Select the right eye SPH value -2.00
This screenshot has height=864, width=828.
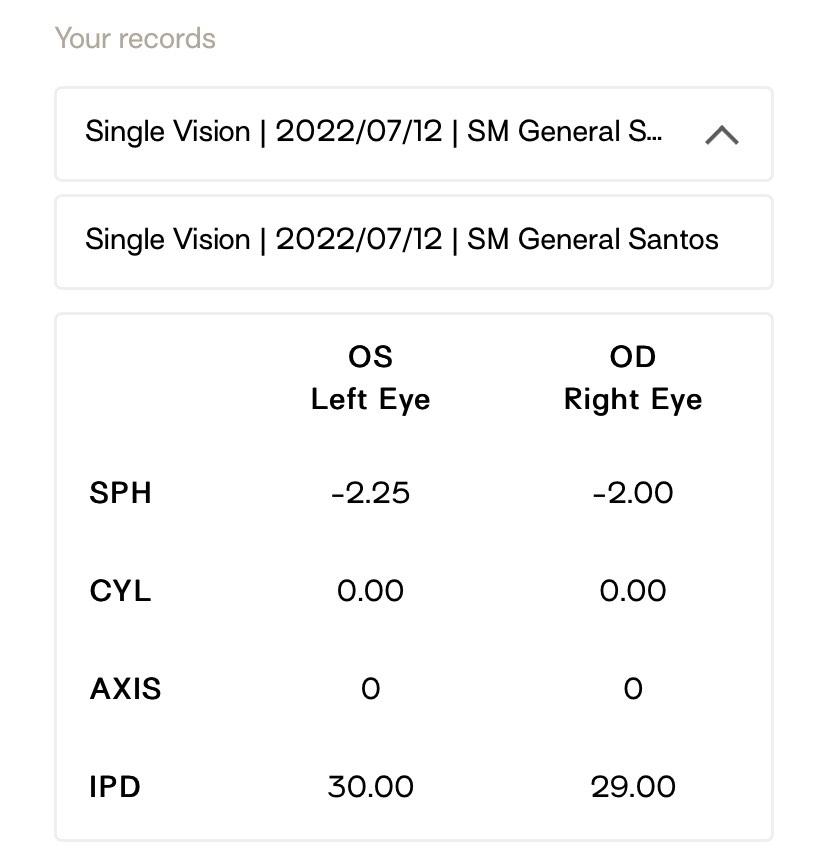coord(633,492)
